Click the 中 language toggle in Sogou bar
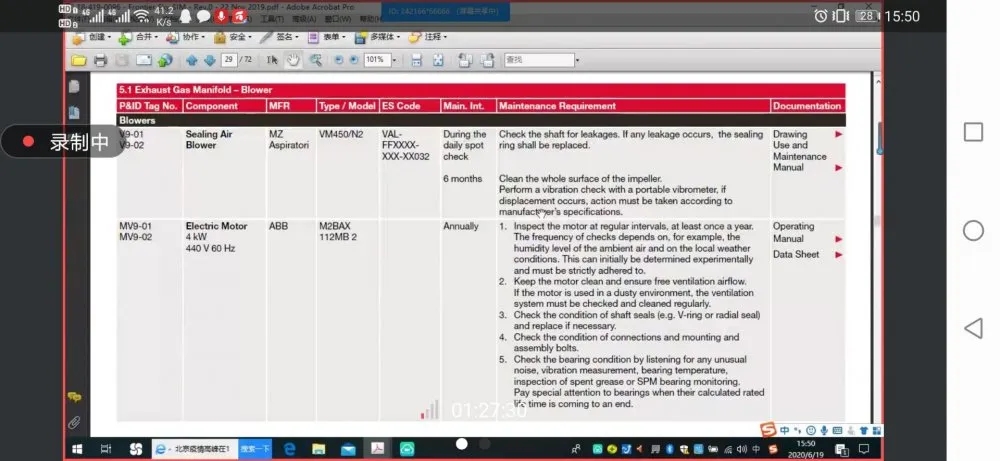This screenshot has height=461, width=1000. point(784,430)
